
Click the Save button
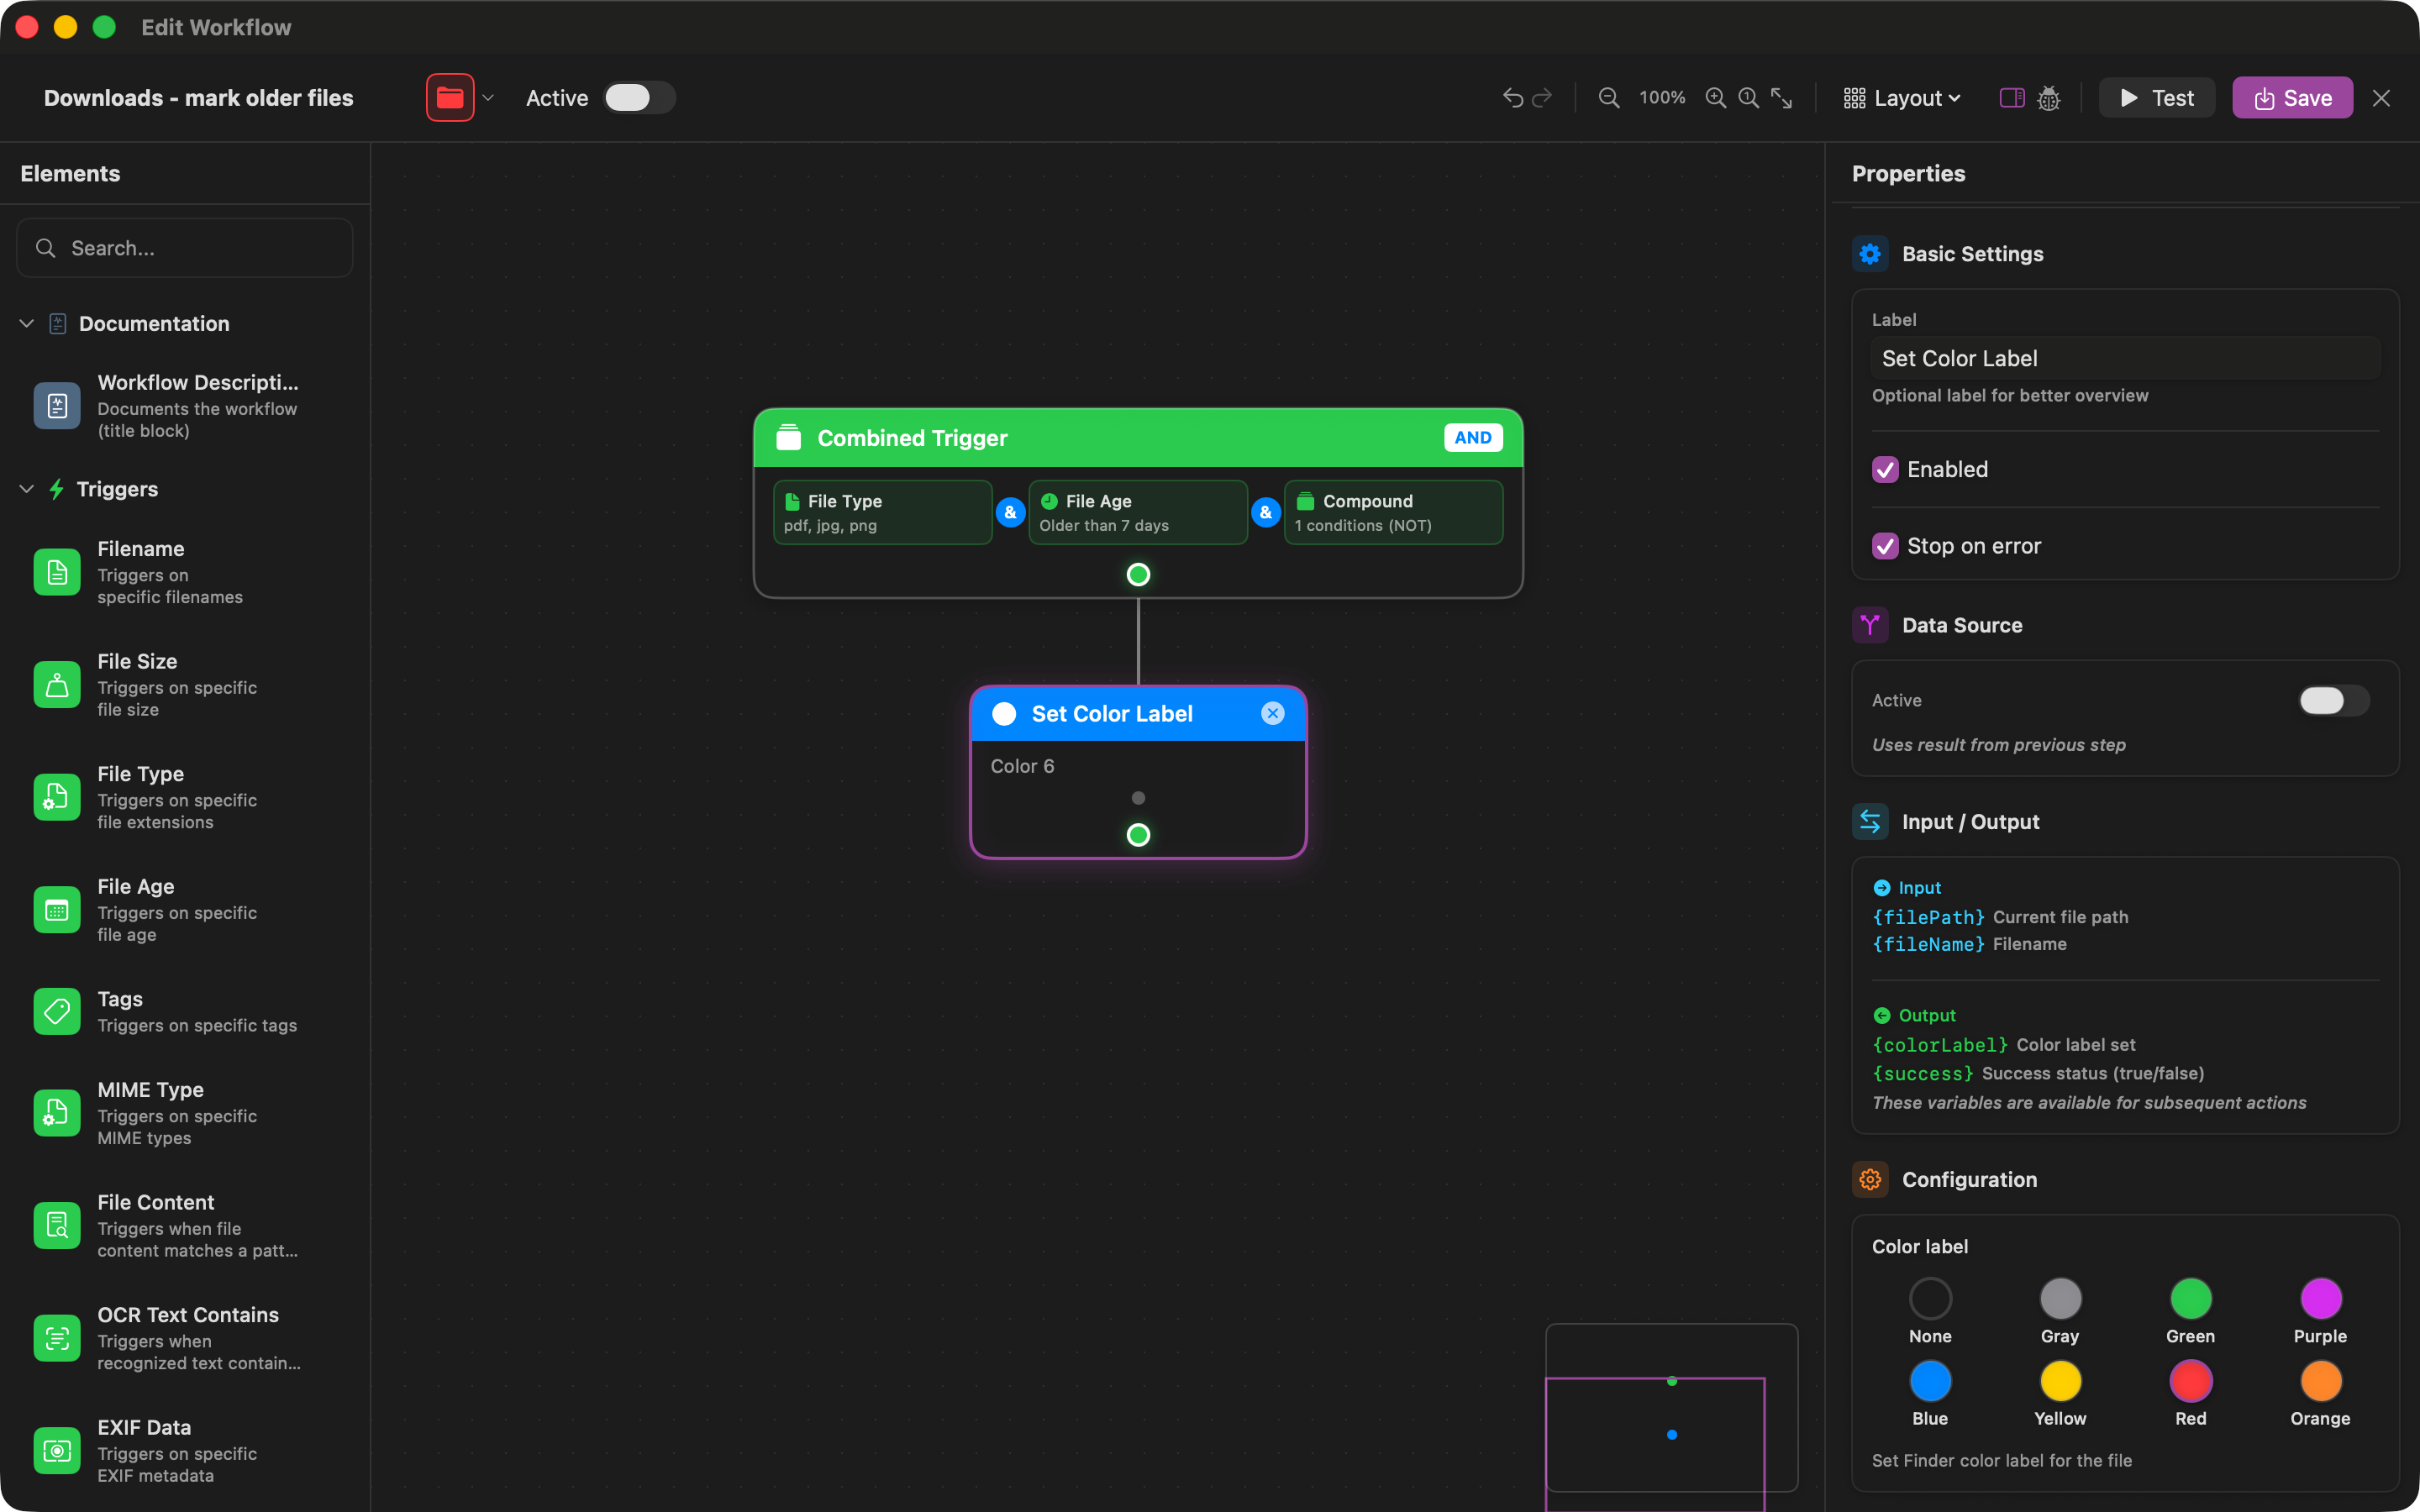pyautogui.click(x=2292, y=98)
